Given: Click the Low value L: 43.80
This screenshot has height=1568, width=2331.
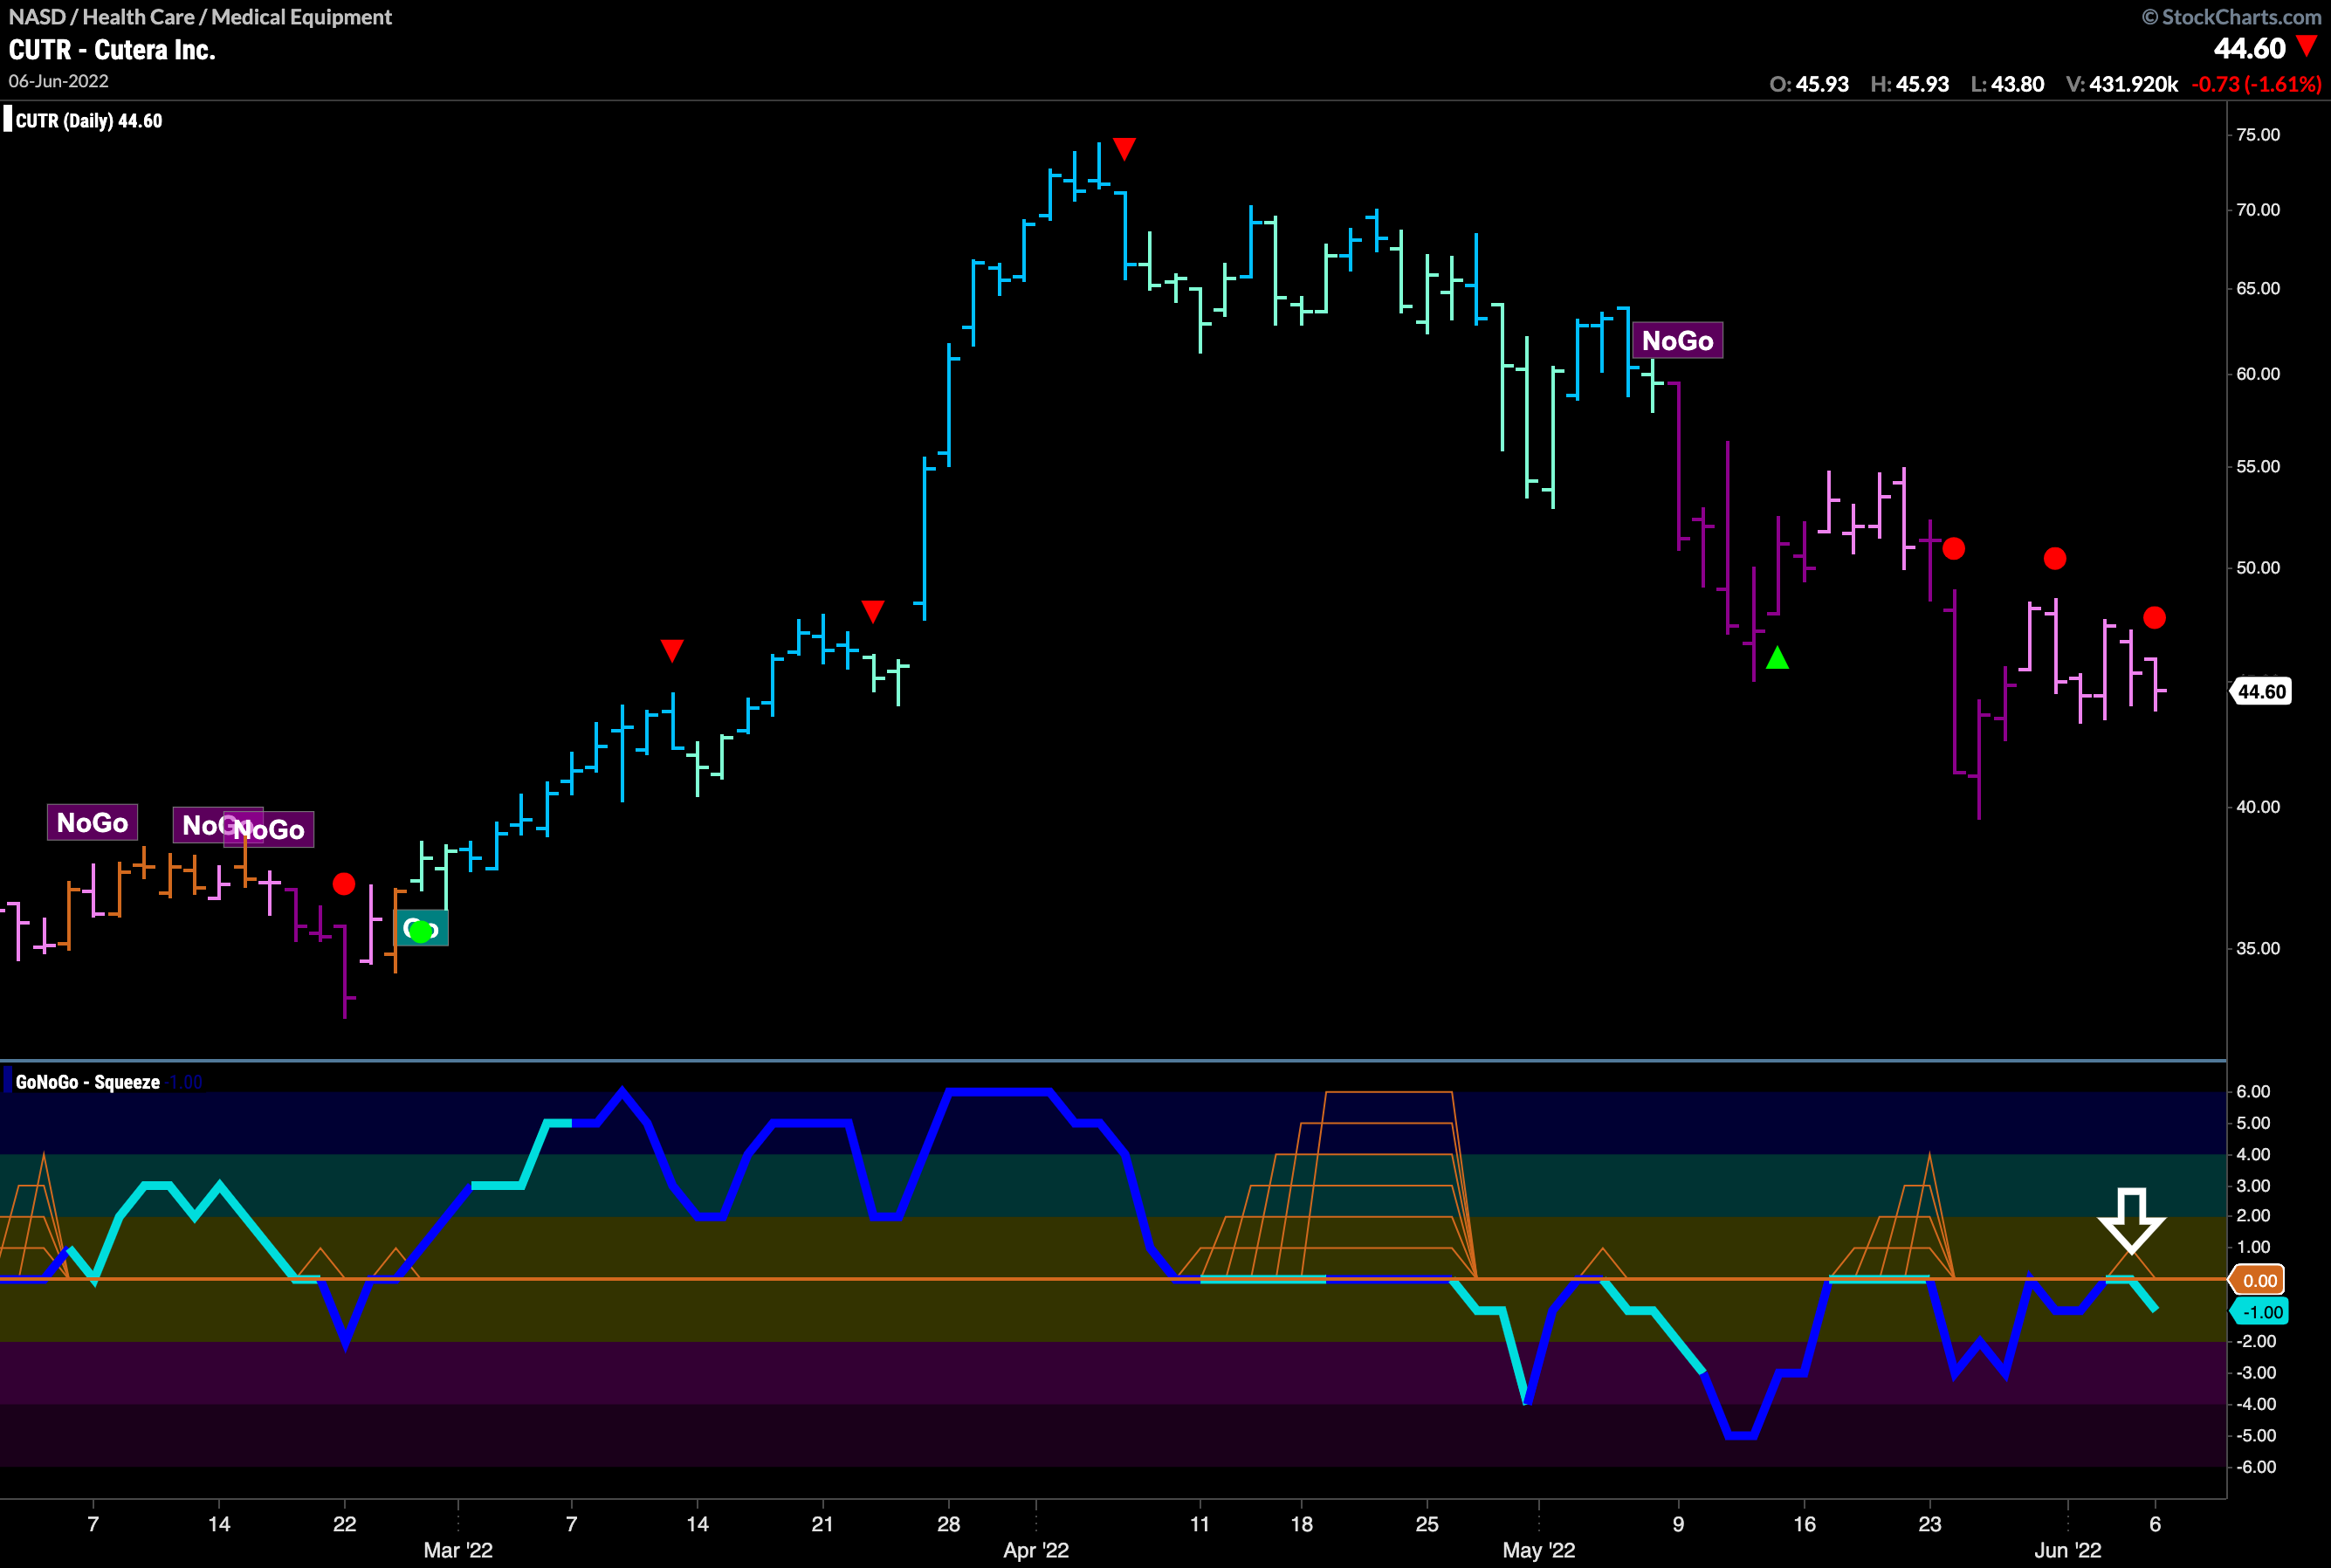Looking at the screenshot, I should (2007, 84).
